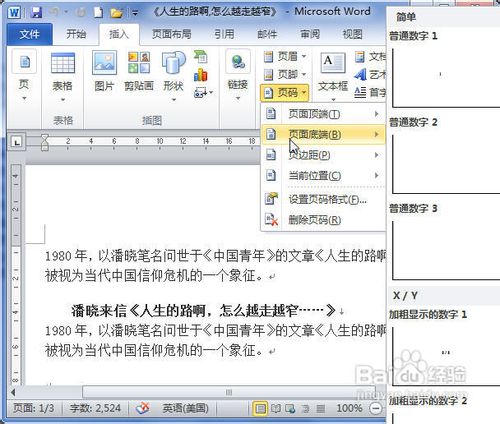Switch to Outline view
Viewport: 500px width, 424px height.
306,408
